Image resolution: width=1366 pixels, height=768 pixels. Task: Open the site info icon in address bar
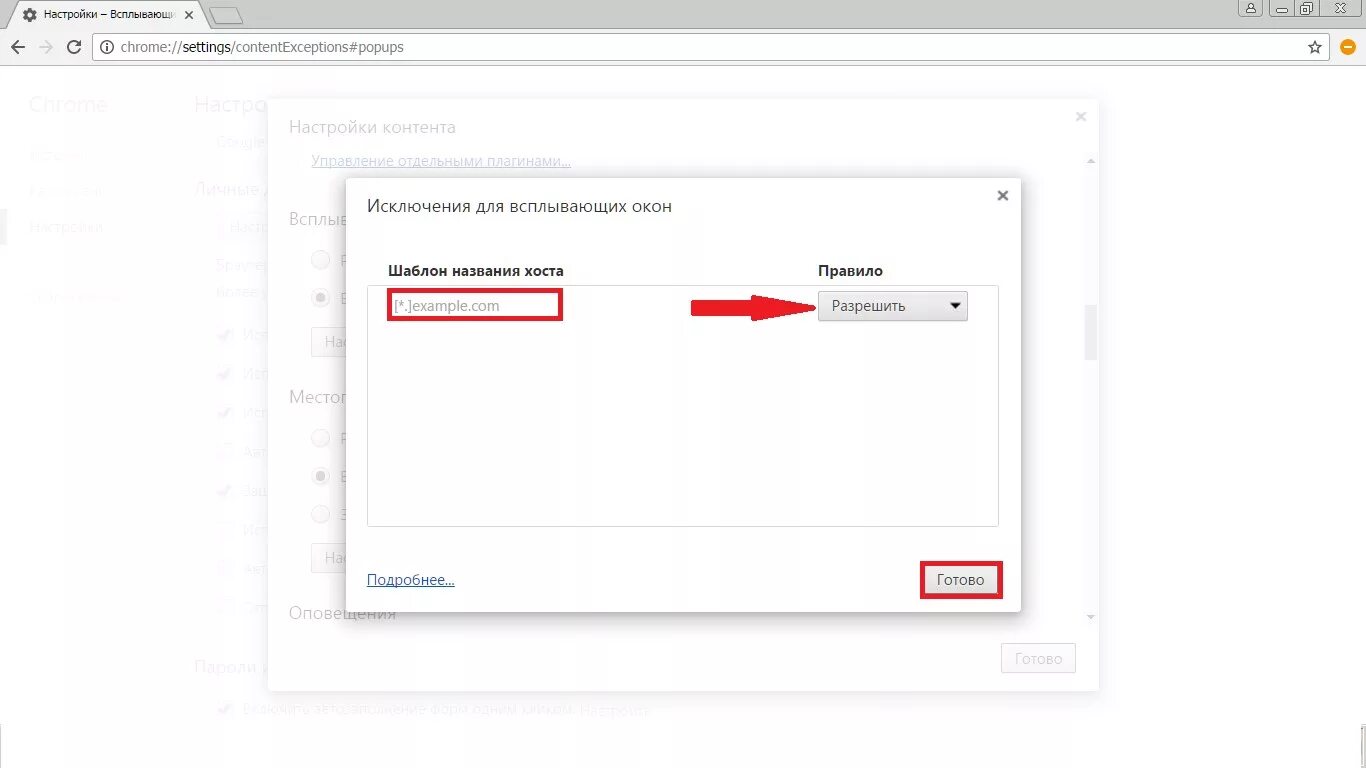107,47
